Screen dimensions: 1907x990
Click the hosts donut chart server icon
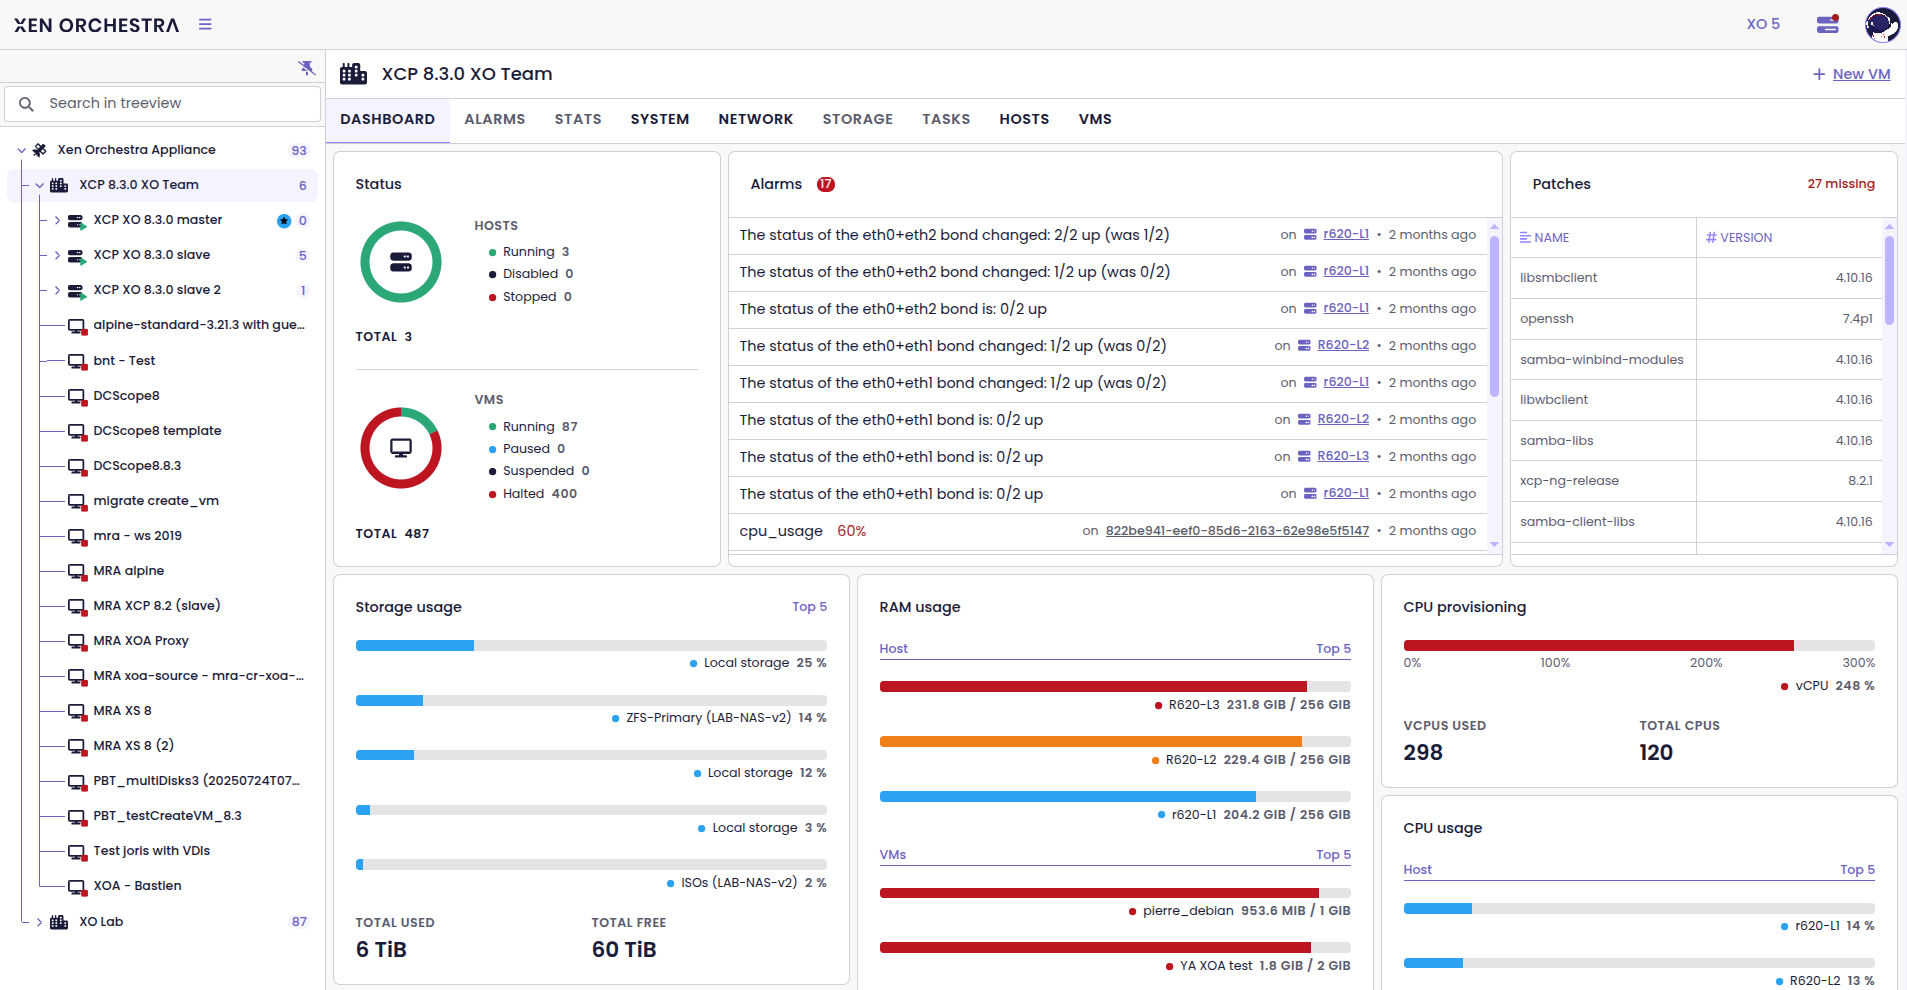coord(401,262)
